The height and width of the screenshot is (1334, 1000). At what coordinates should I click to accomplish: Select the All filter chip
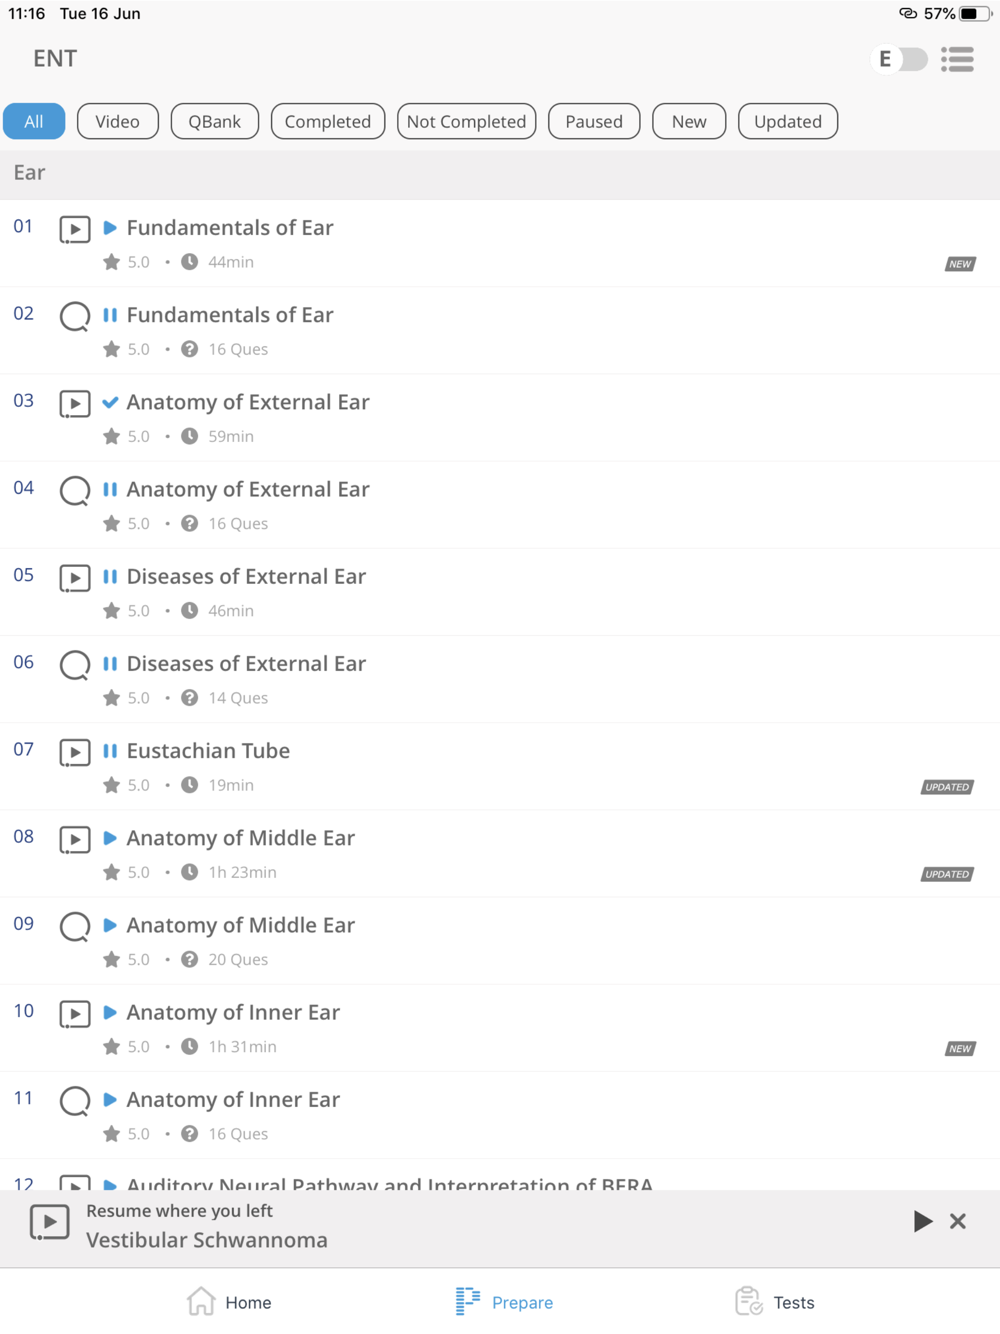[x=34, y=121]
